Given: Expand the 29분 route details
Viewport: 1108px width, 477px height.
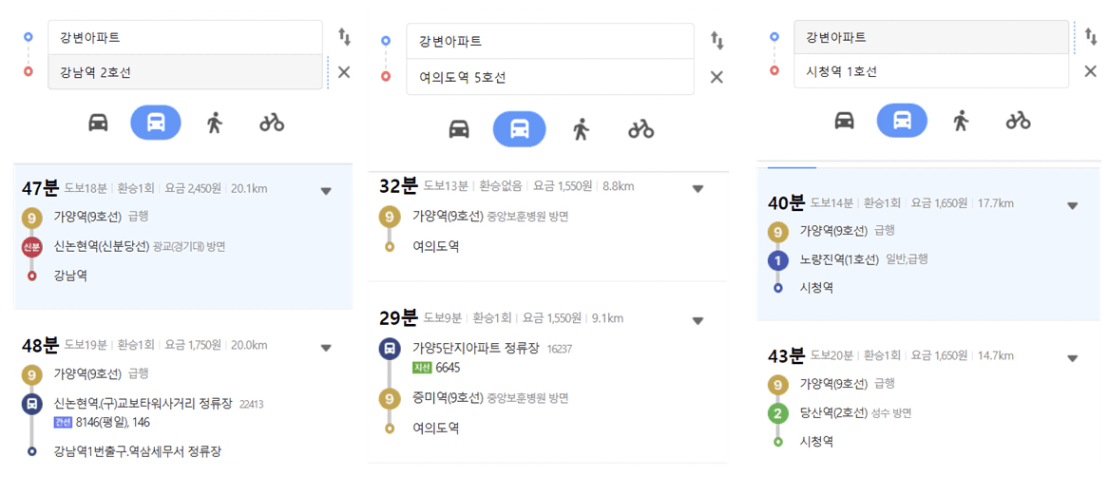Looking at the screenshot, I should tap(698, 320).
